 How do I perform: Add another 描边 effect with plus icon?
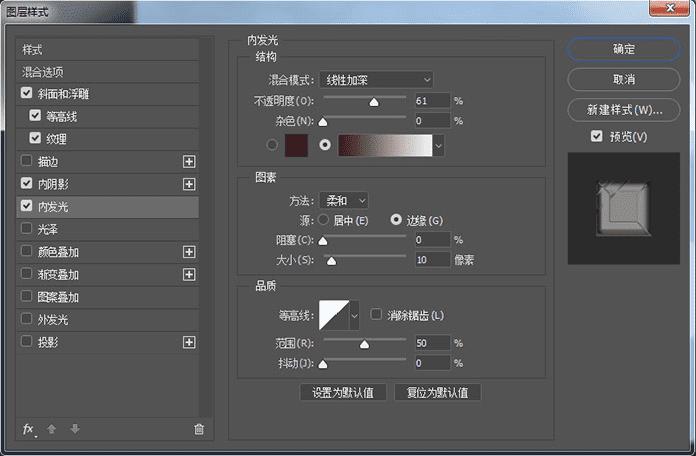[x=188, y=161]
